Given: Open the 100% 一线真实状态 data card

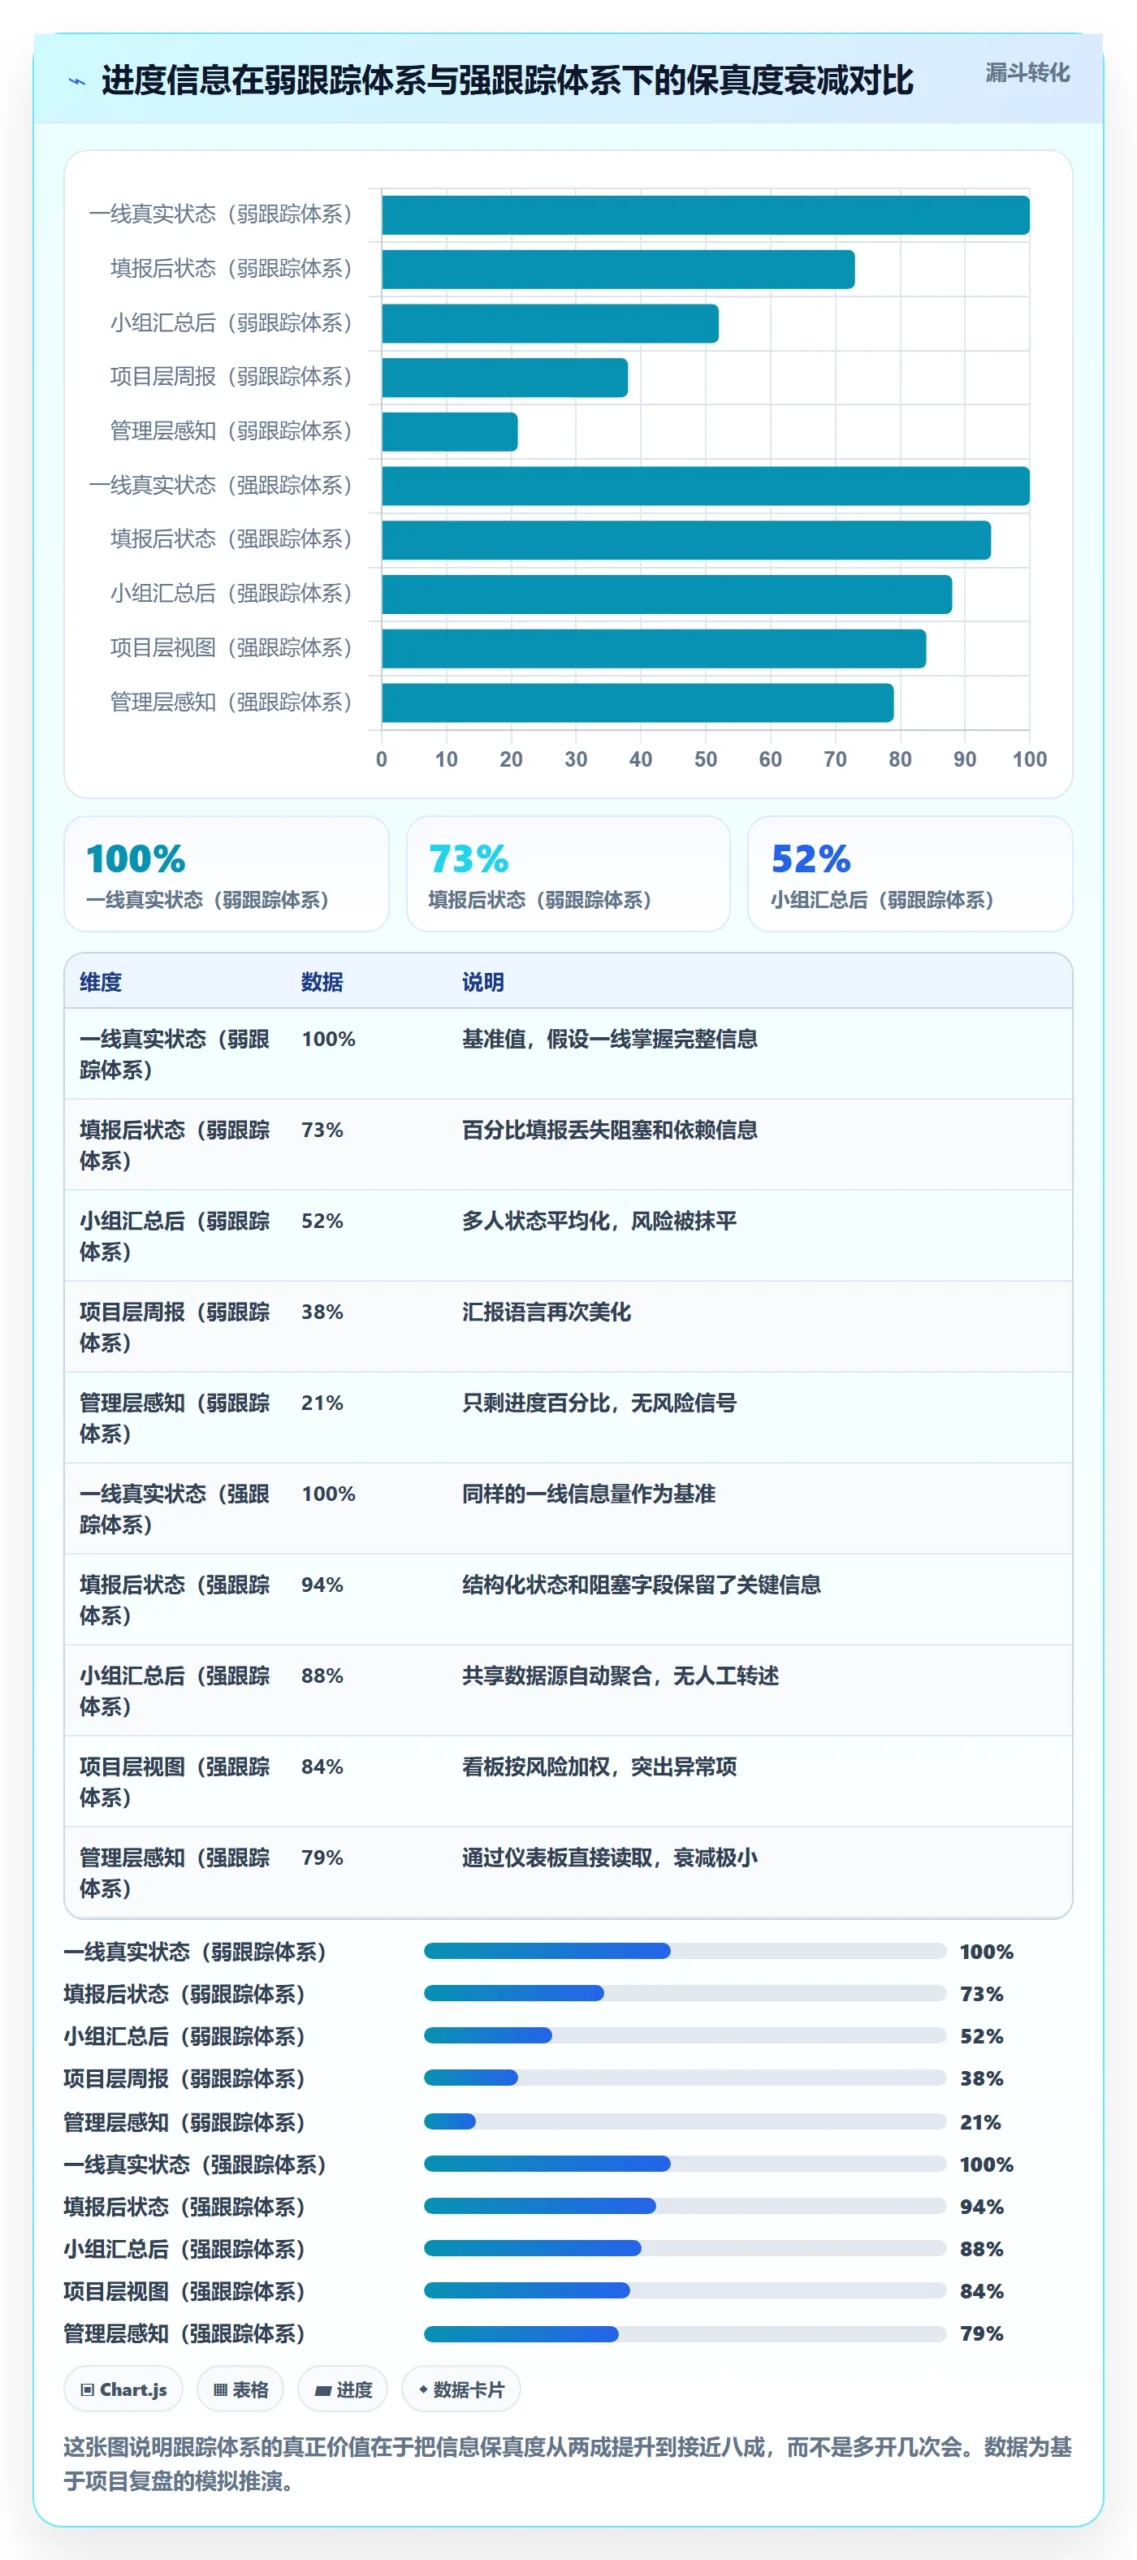Looking at the screenshot, I should pyautogui.click(x=226, y=874).
